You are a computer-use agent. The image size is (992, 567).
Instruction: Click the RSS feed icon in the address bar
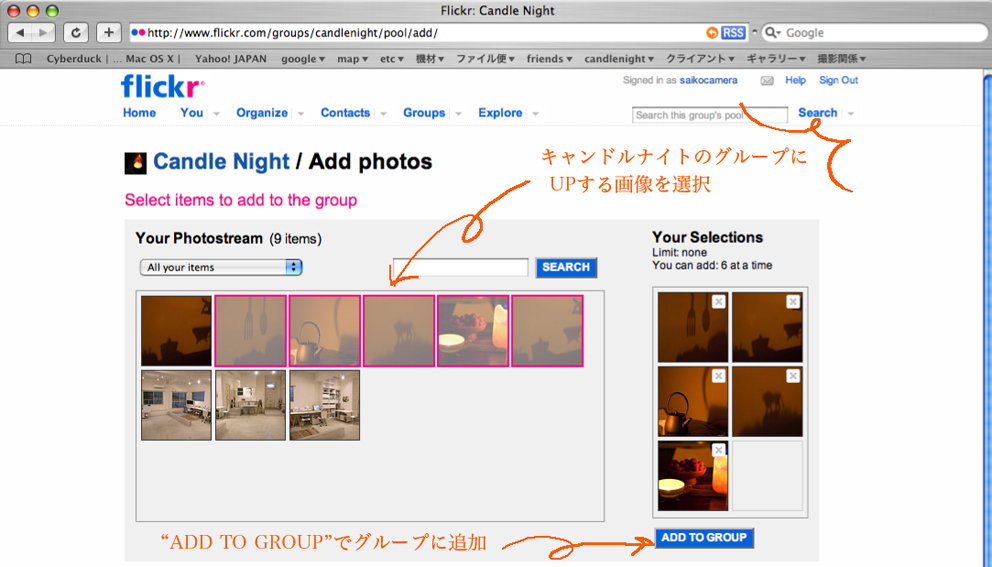(733, 33)
